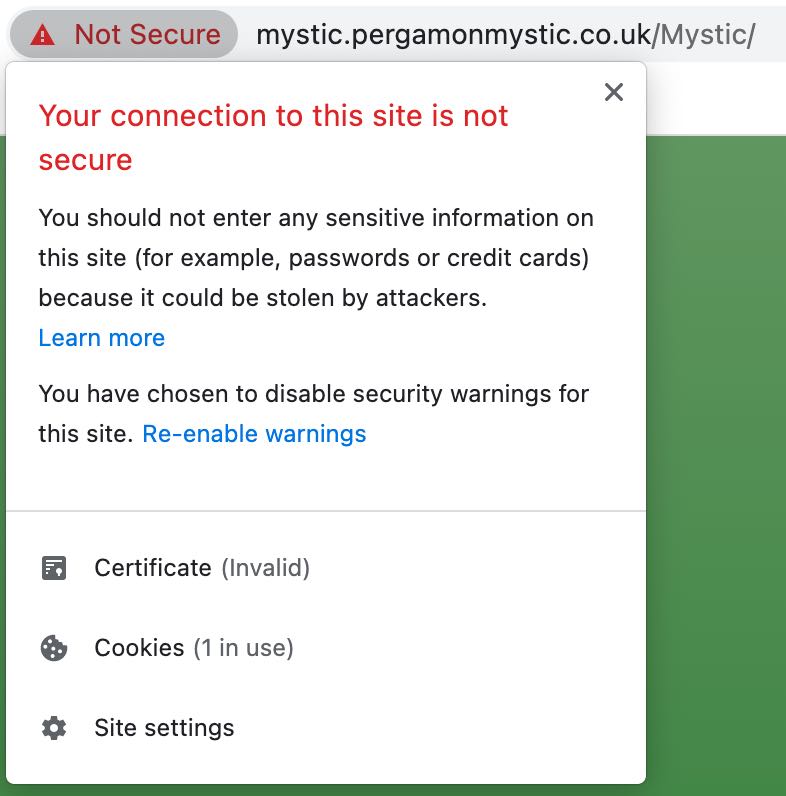Click the Not Secure label in address bar
This screenshot has height=796, width=786.
[147, 35]
